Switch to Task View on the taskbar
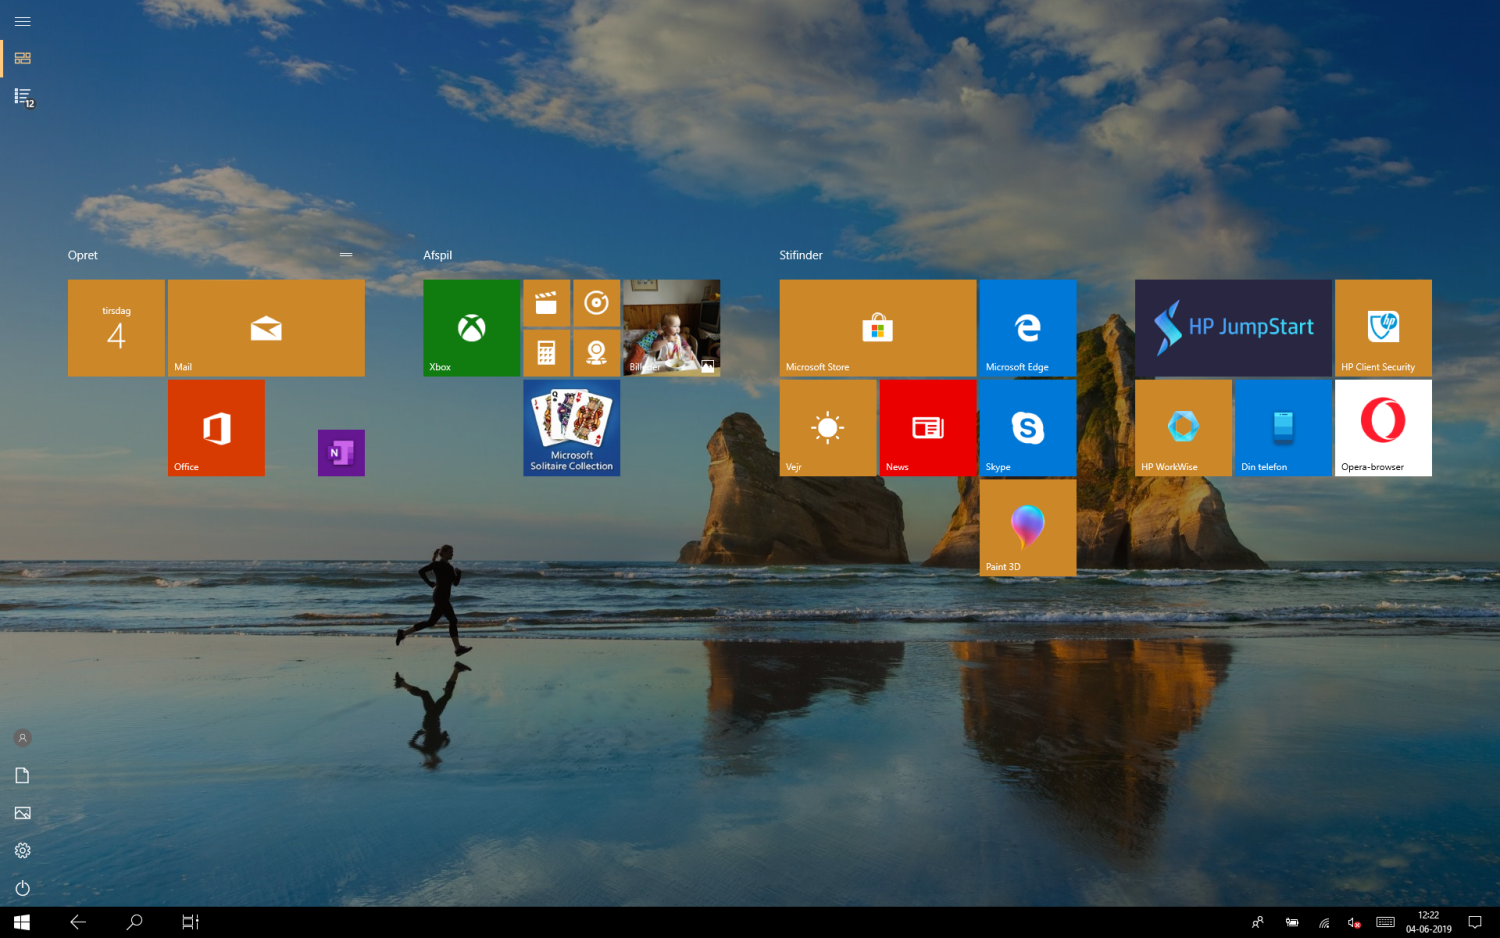Screen dimensions: 1500x938 pyautogui.click(x=190, y=921)
